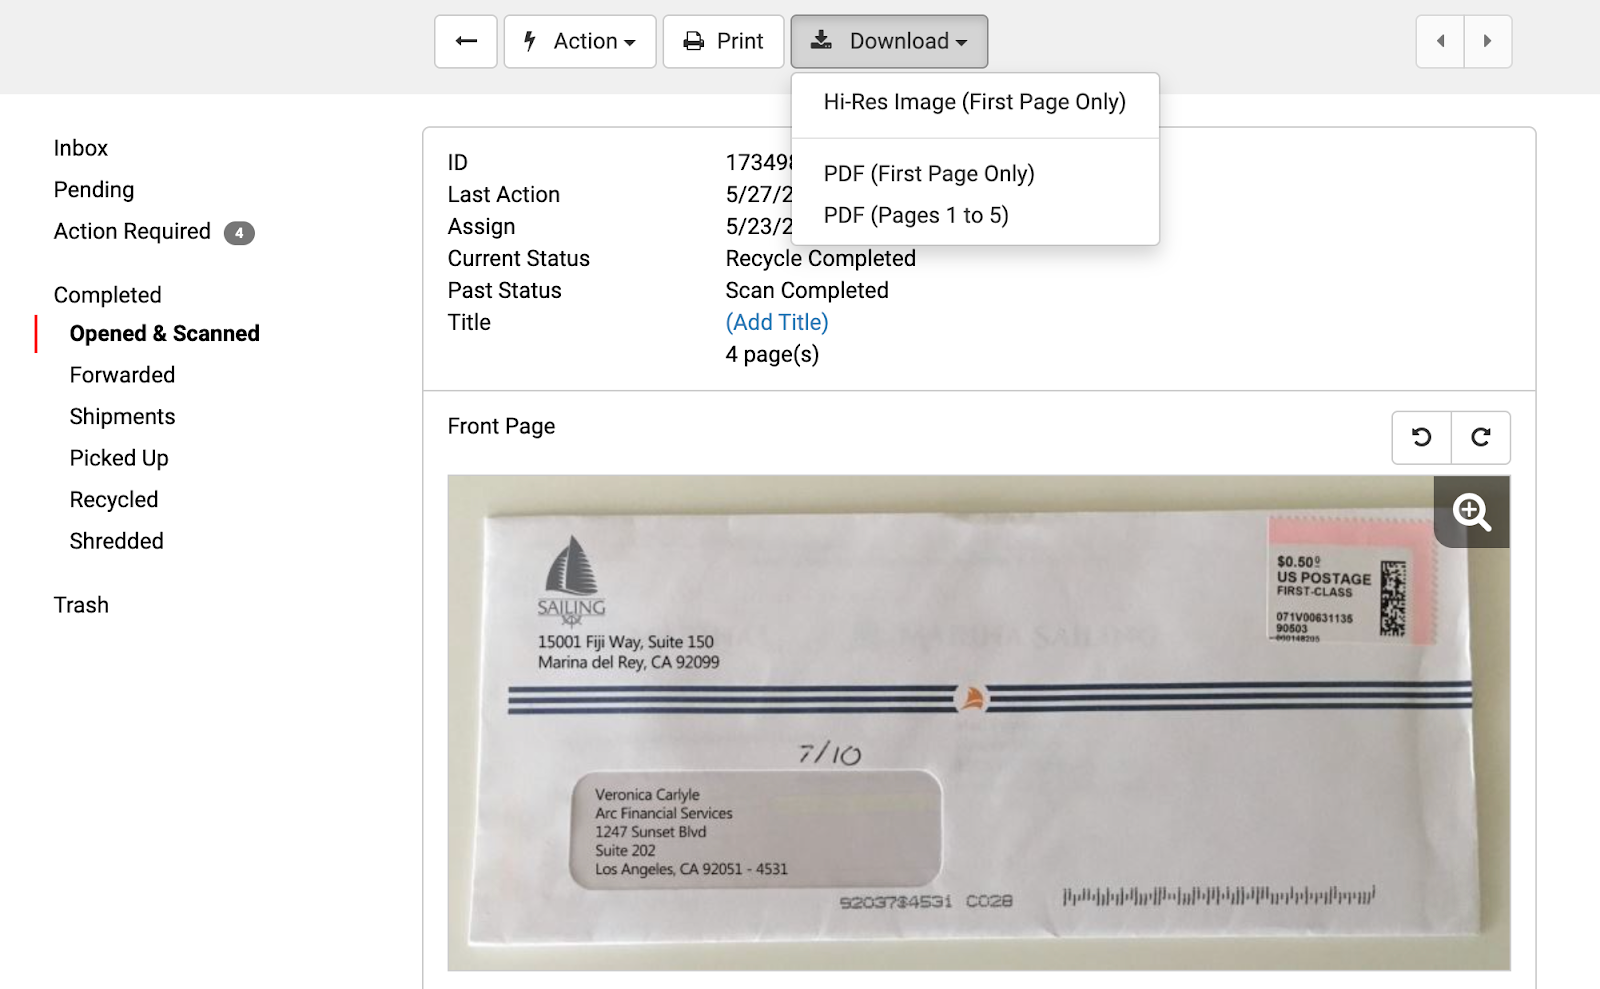Choose PDF (First Page Only) option
1600x989 pixels.
pyautogui.click(x=929, y=174)
